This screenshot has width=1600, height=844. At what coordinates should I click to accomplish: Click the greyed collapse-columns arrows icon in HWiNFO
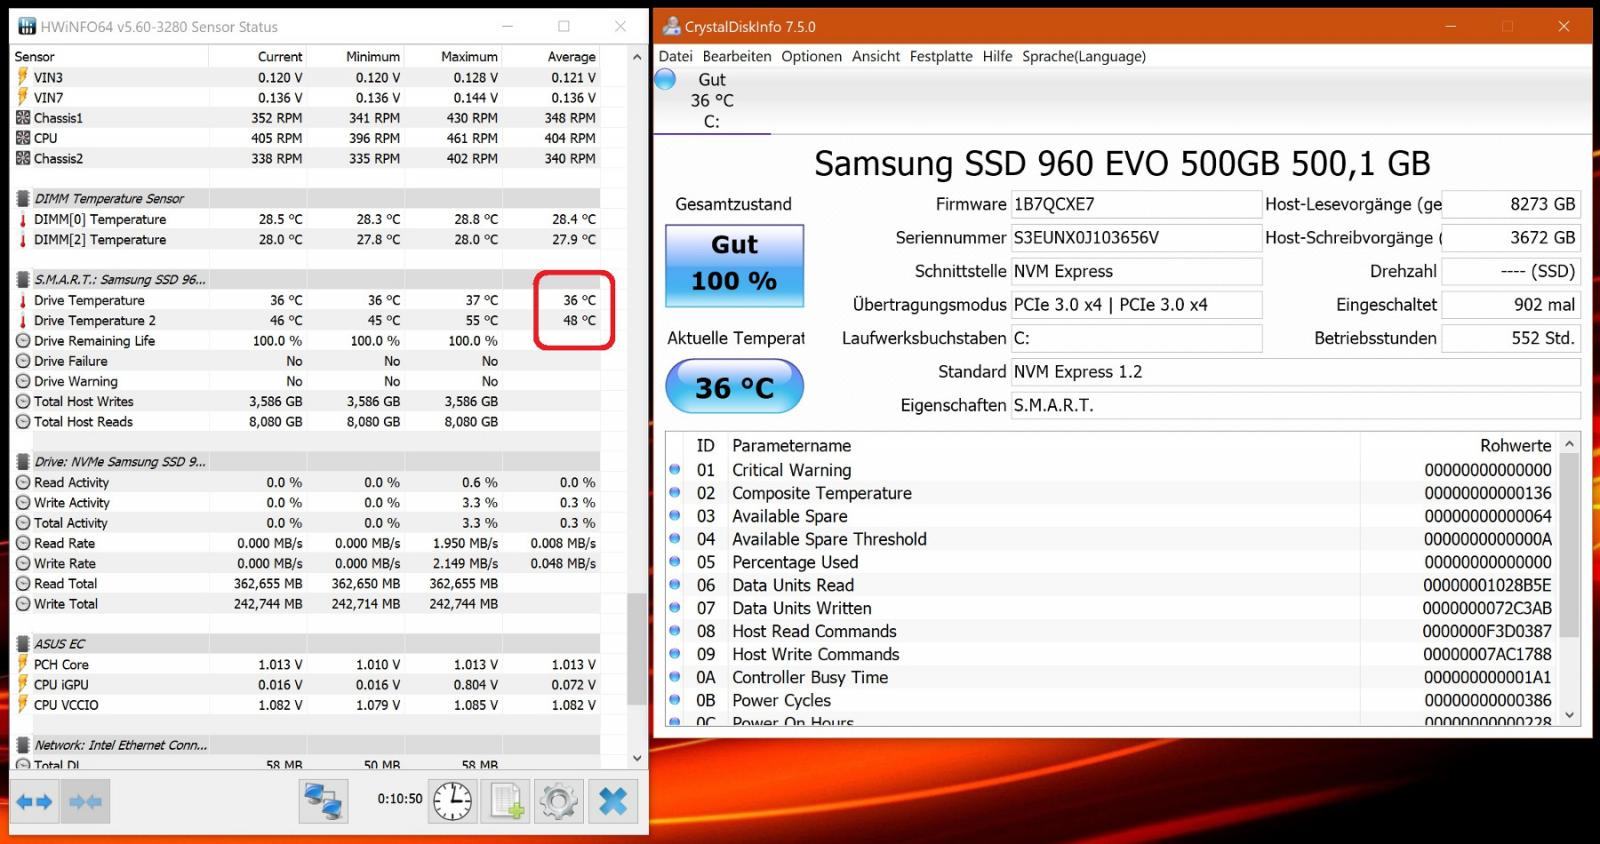pos(84,801)
